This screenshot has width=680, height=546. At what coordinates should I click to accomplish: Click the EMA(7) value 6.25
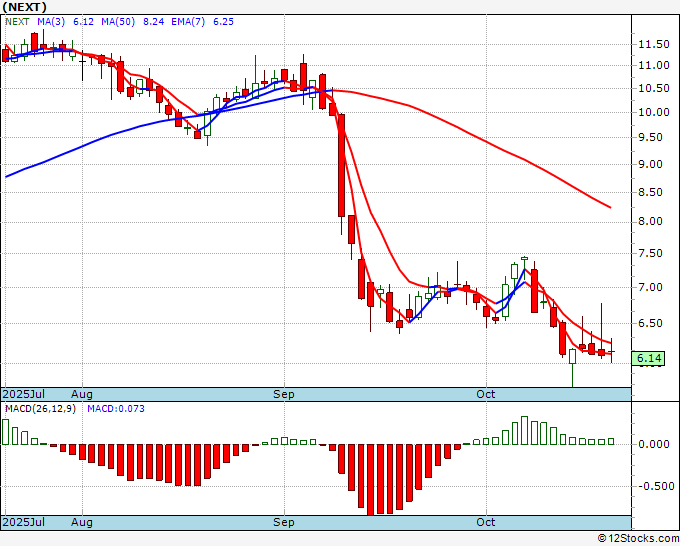click(223, 22)
